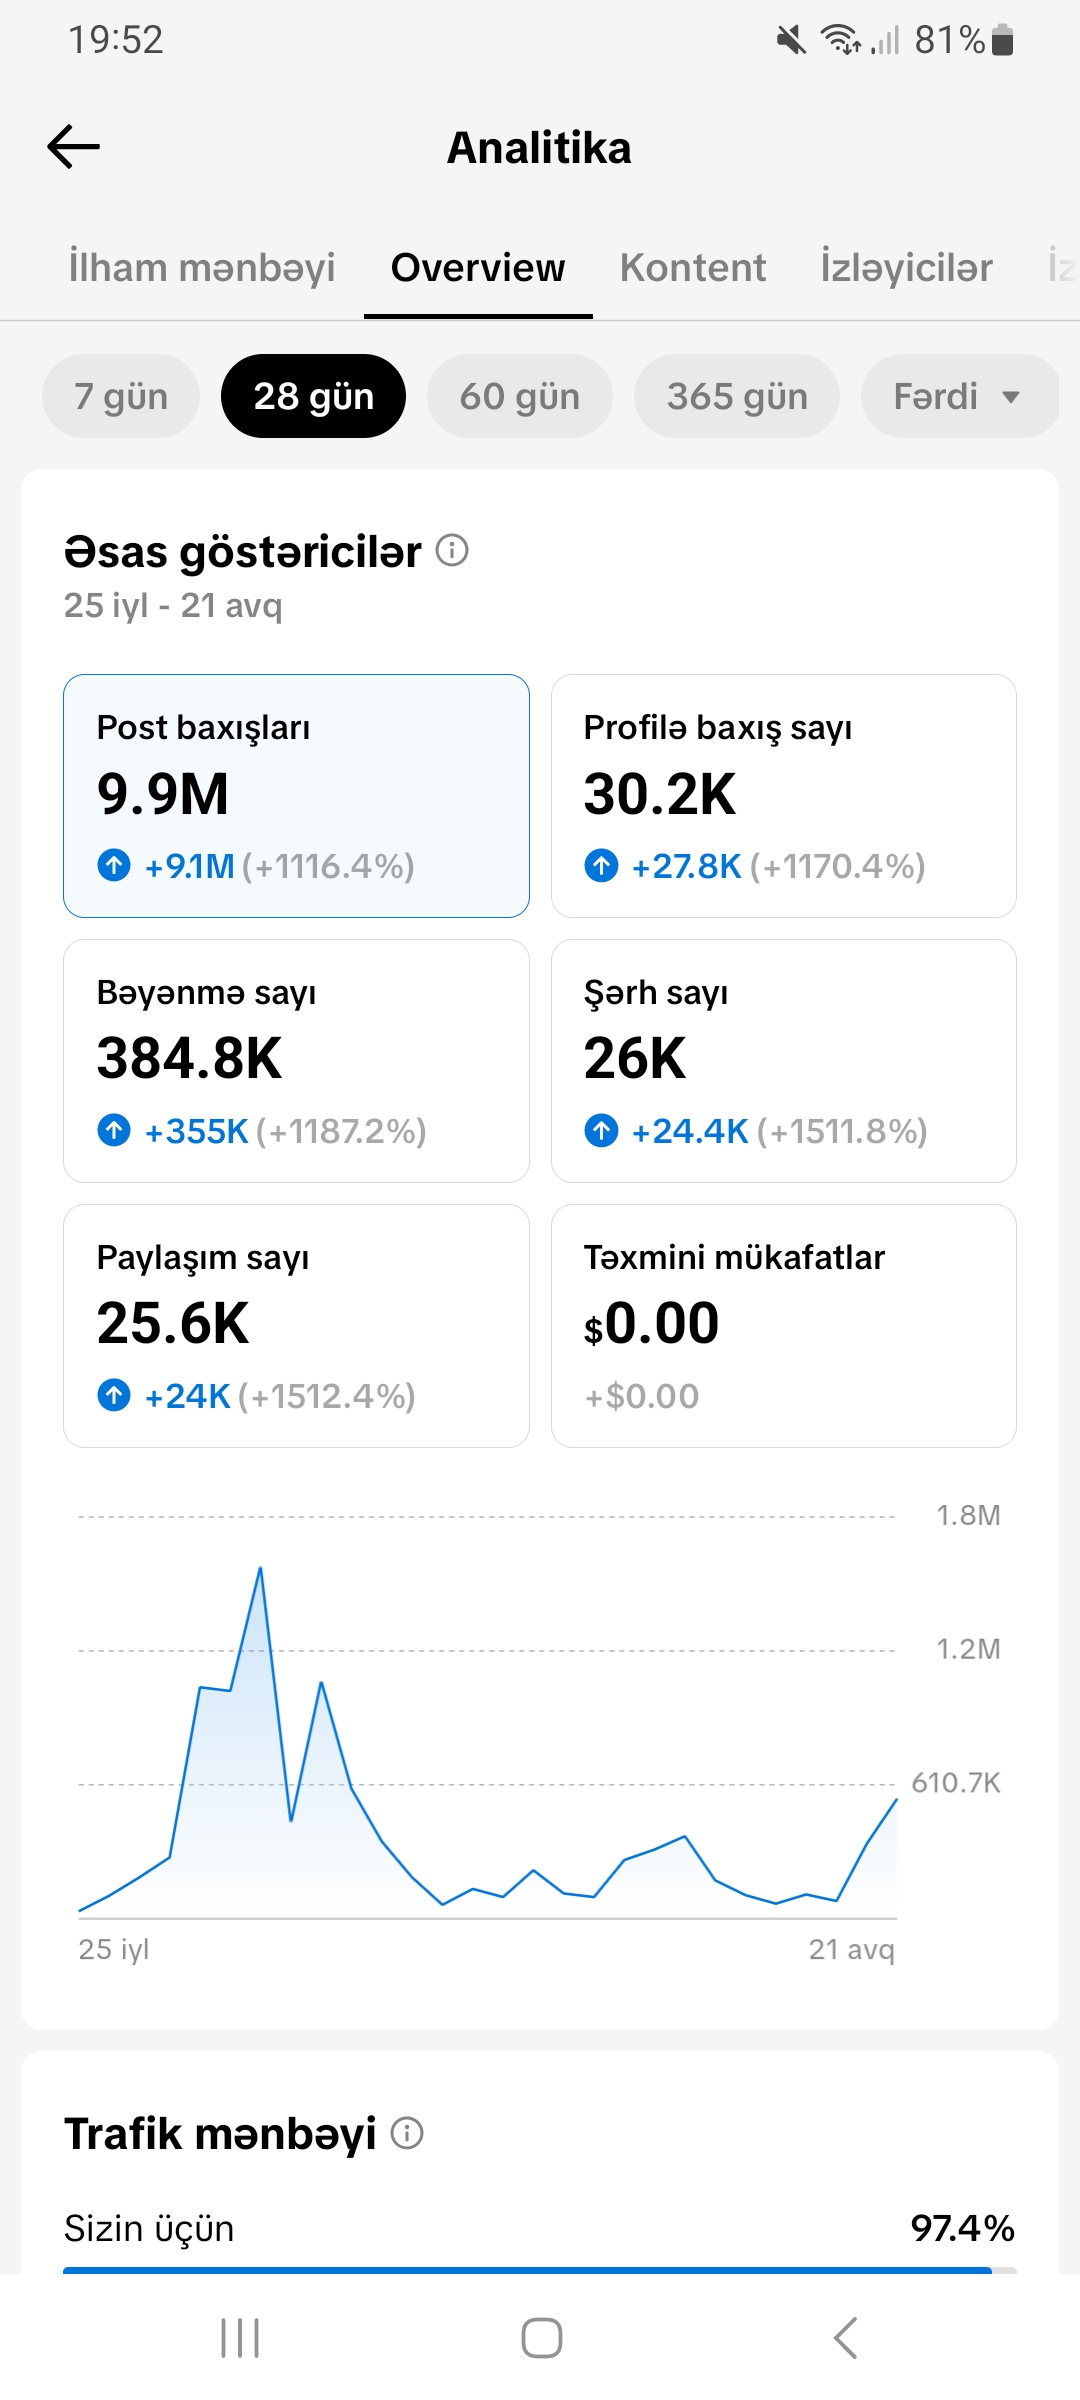Open info icon next to Əsas göstəricilər
The image size is (1080, 2400).
[x=452, y=550]
